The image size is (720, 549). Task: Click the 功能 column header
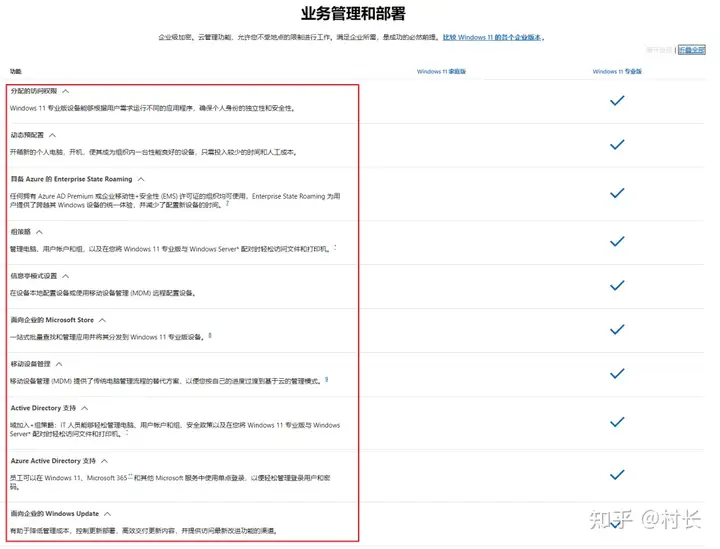coord(16,72)
